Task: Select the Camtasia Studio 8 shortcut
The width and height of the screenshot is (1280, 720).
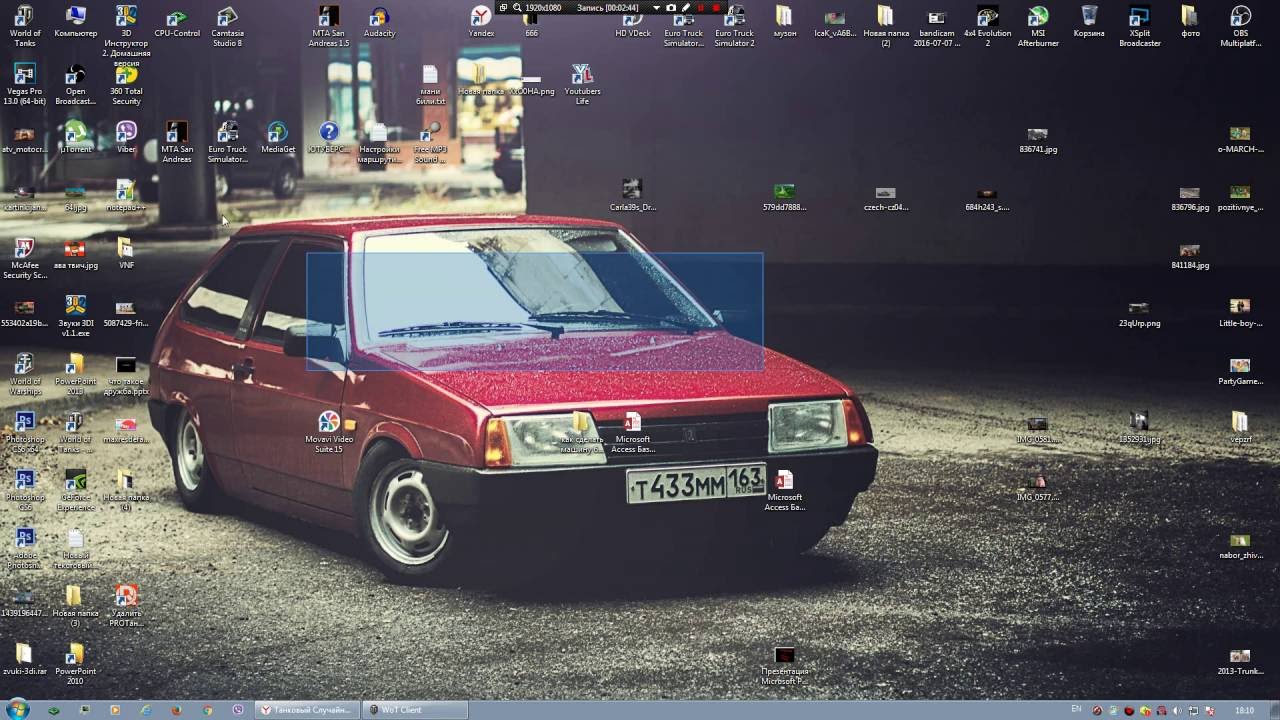Action: tap(227, 27)
